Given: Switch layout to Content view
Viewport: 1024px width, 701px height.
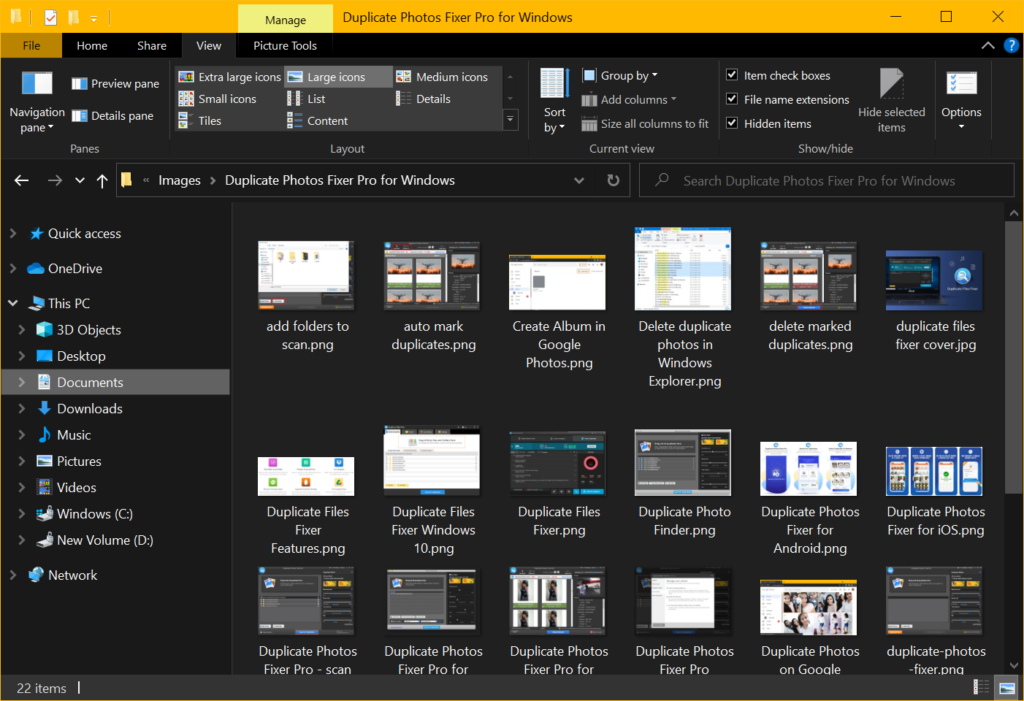Looking at the screenshot, I should (x=317, y=121).
